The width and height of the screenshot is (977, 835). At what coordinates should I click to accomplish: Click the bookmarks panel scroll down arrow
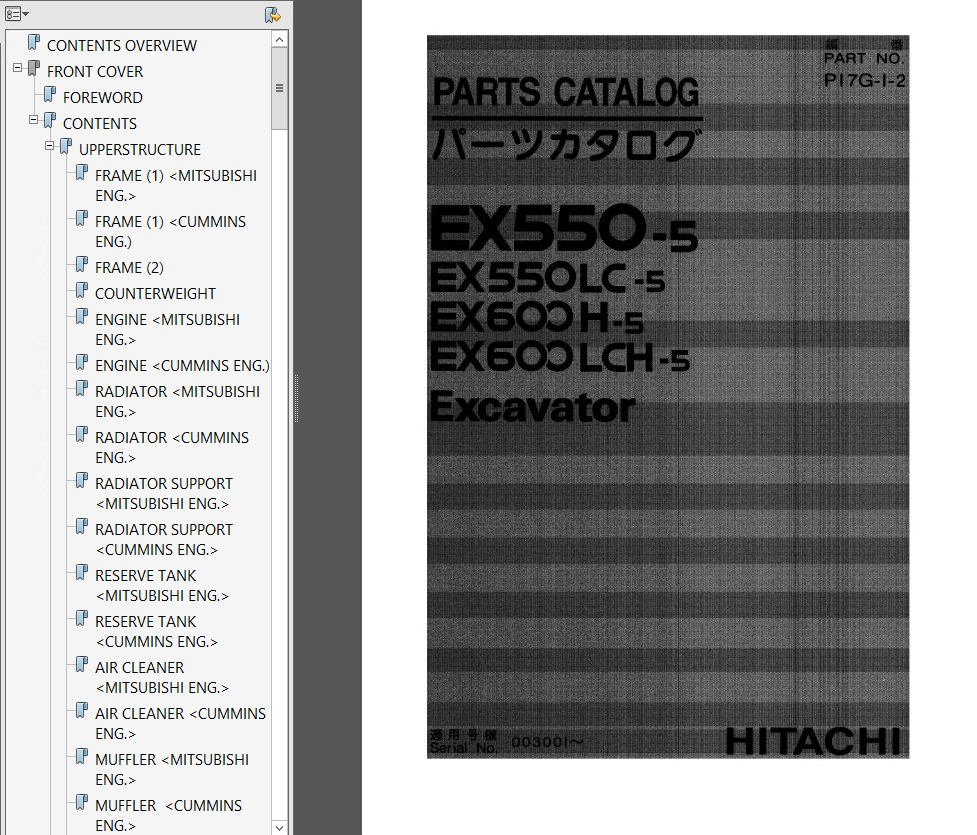(x=280, y=828)
